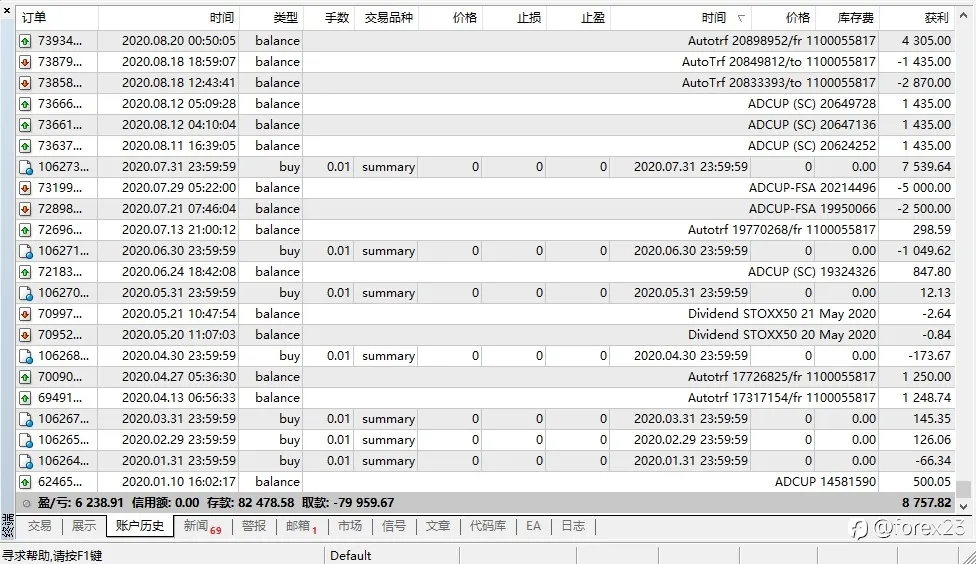Click the summary row status circle icon
The image size is (976, 564).
click(26, 504)
